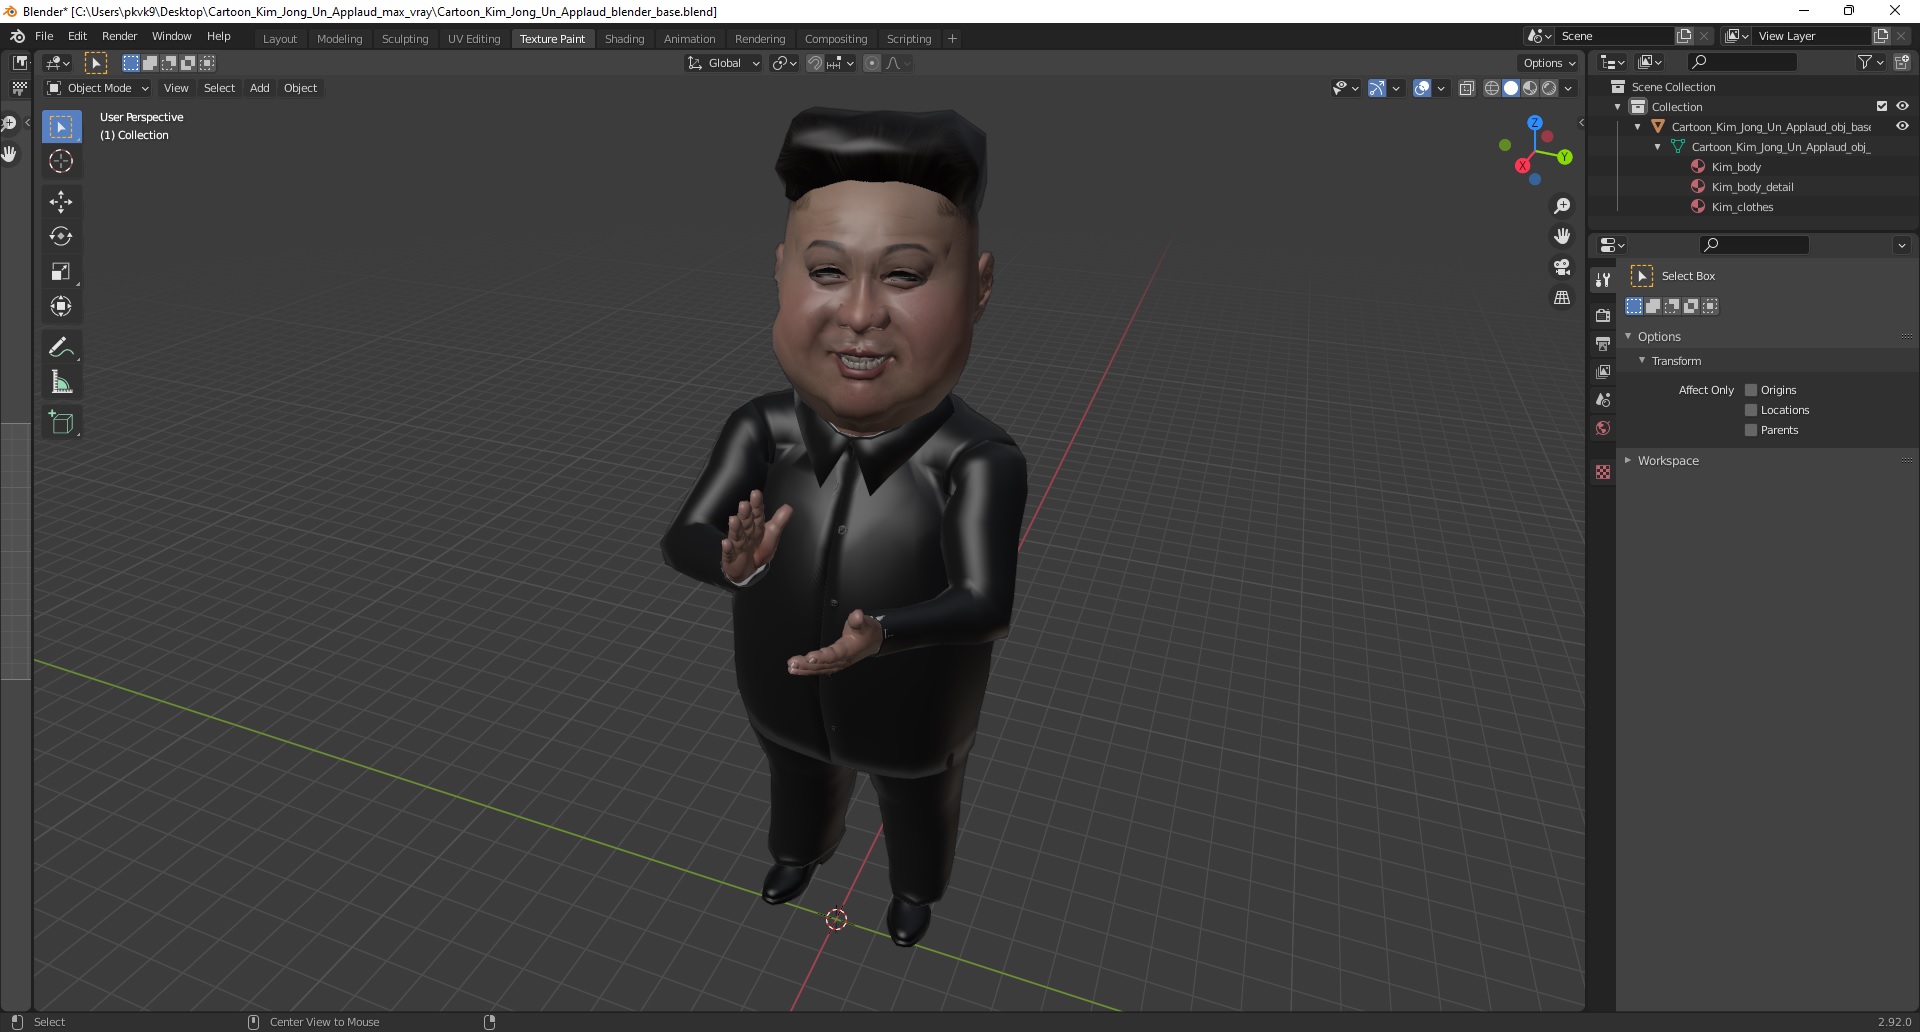Image resolution: width=1920 pixels, height=1032 pixels.
Task: Click the outliner filter funnel icon
Action: 1865,62
